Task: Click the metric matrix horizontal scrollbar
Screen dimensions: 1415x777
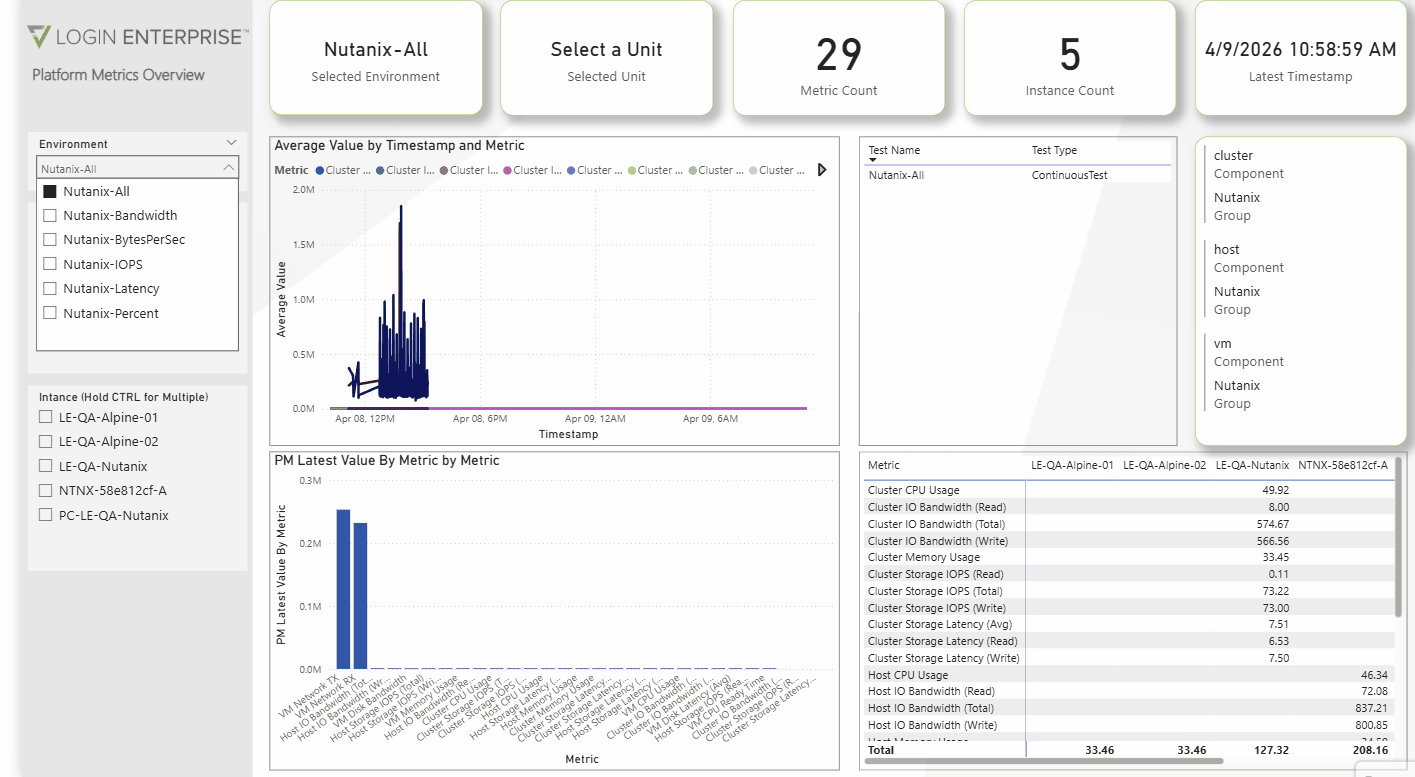Action: point(1043,761)
